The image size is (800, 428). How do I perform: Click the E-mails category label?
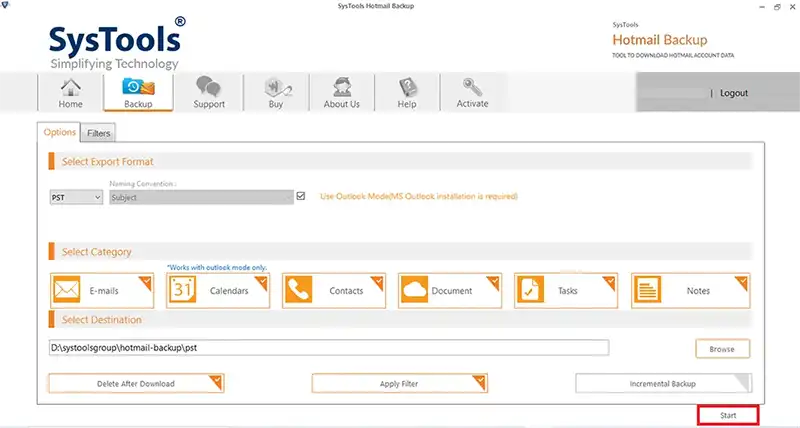[x=104, y=291]
